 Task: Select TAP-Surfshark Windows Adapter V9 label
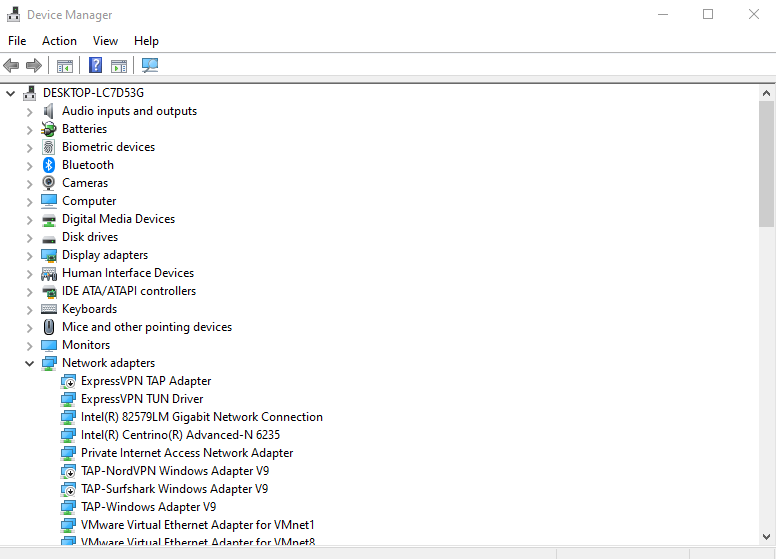pos(174,489)
